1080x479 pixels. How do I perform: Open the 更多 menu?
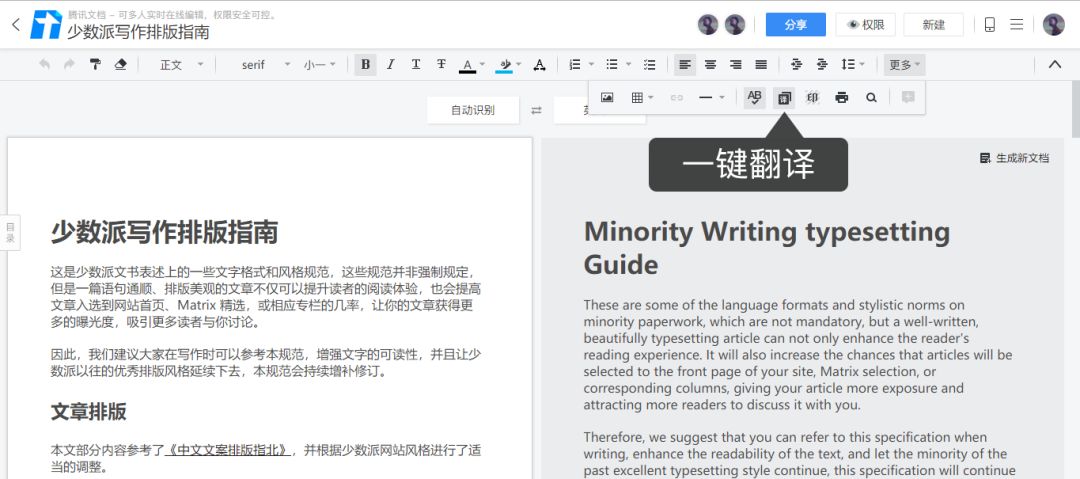(x=904, y=65)
